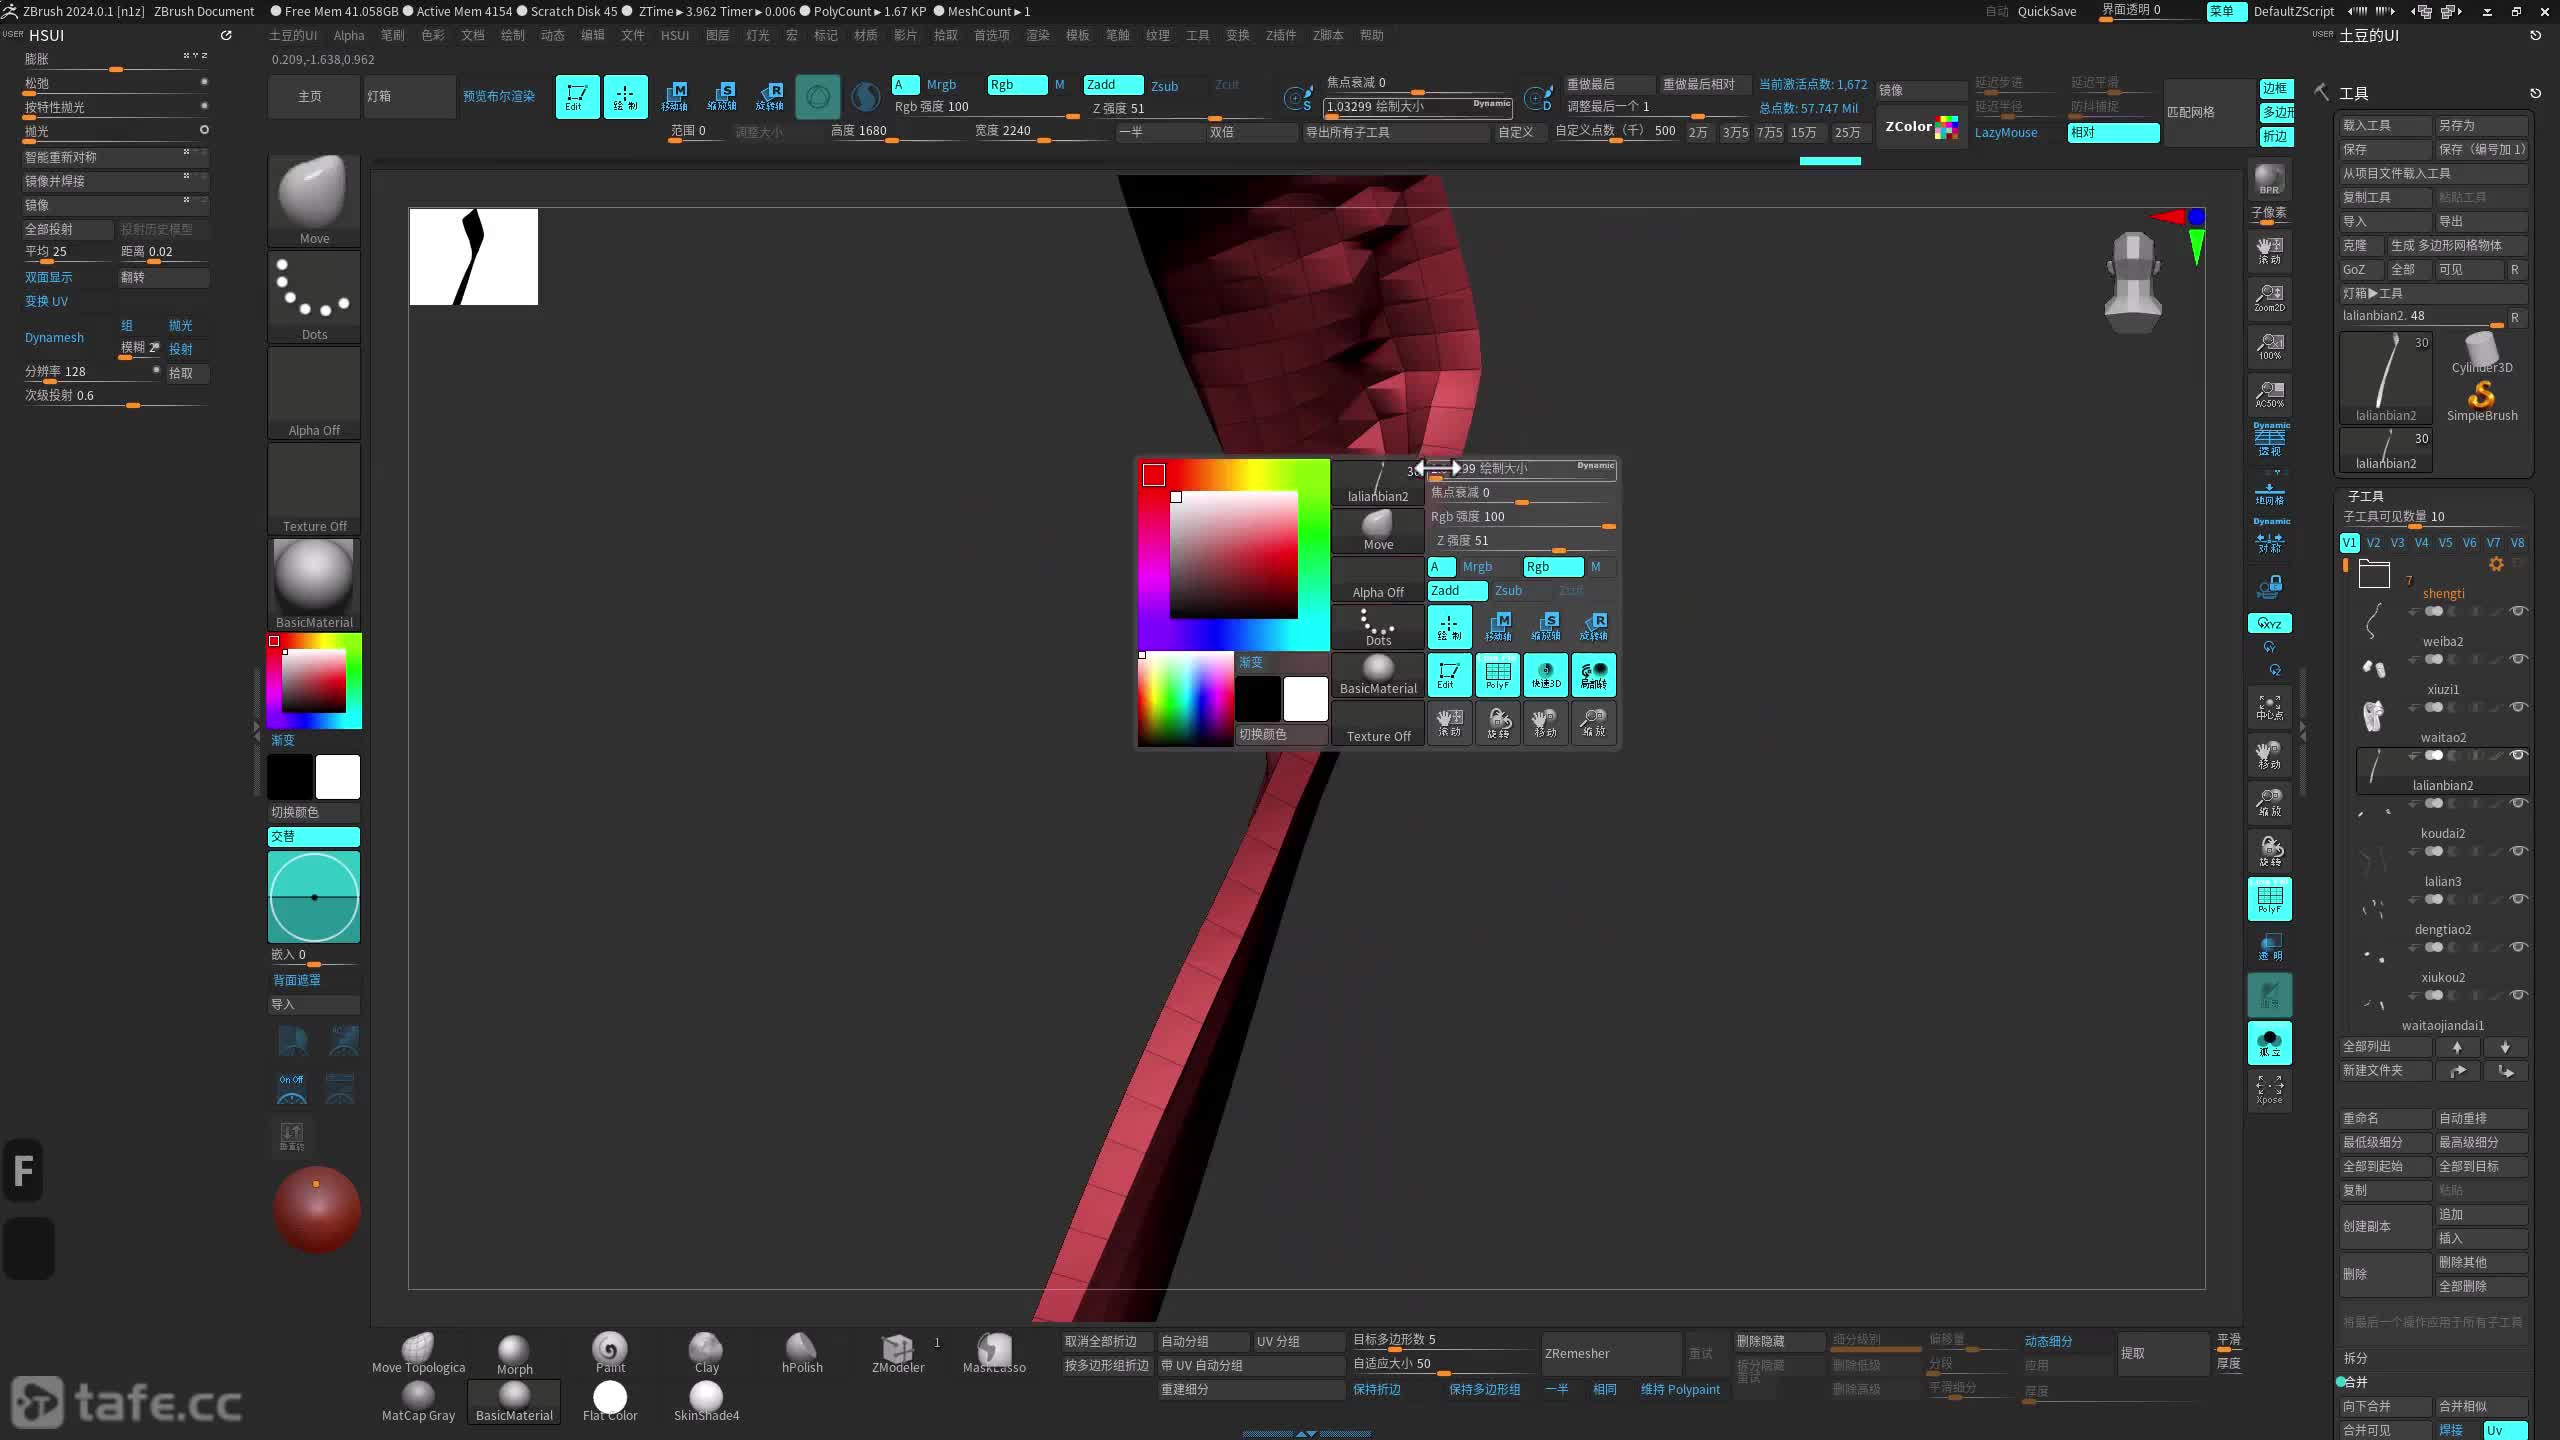2560x1440 pixels.
Task: Open the 色彩 color menu
Action: [x=433, y=35]
